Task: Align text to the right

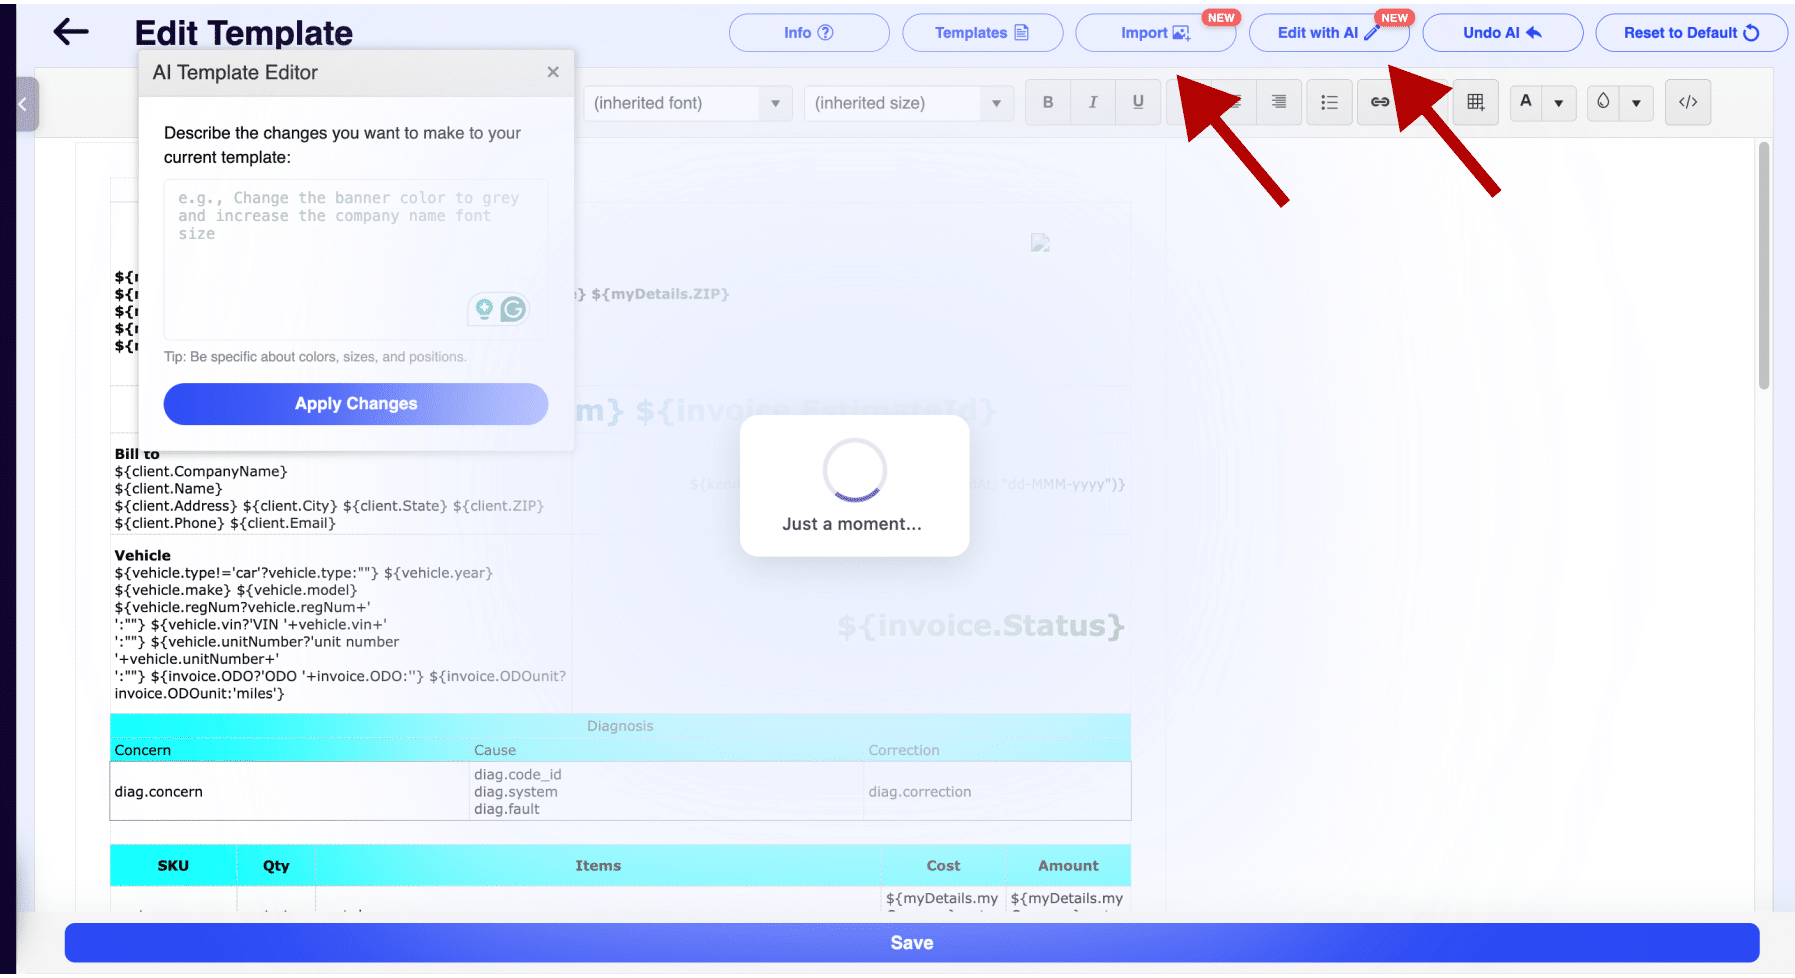Action: (1279, 102)
